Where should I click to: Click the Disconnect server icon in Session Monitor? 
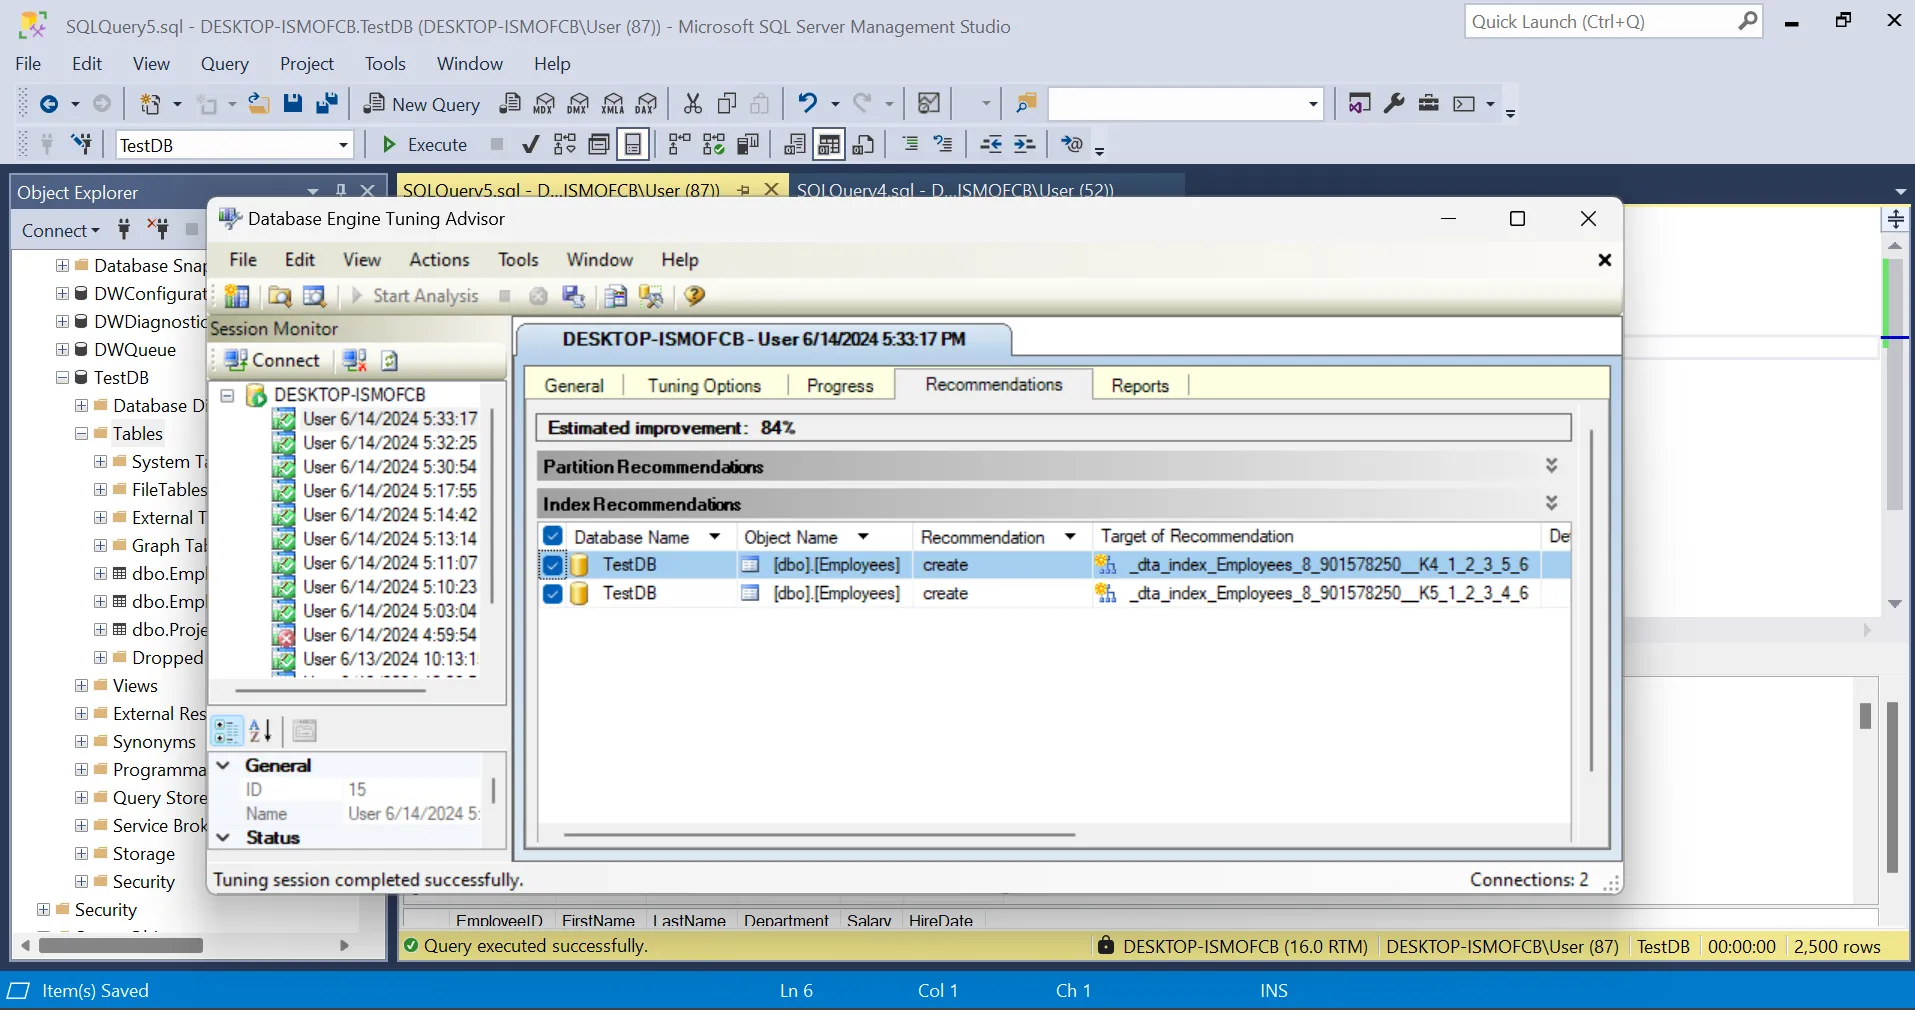(355, 360)
